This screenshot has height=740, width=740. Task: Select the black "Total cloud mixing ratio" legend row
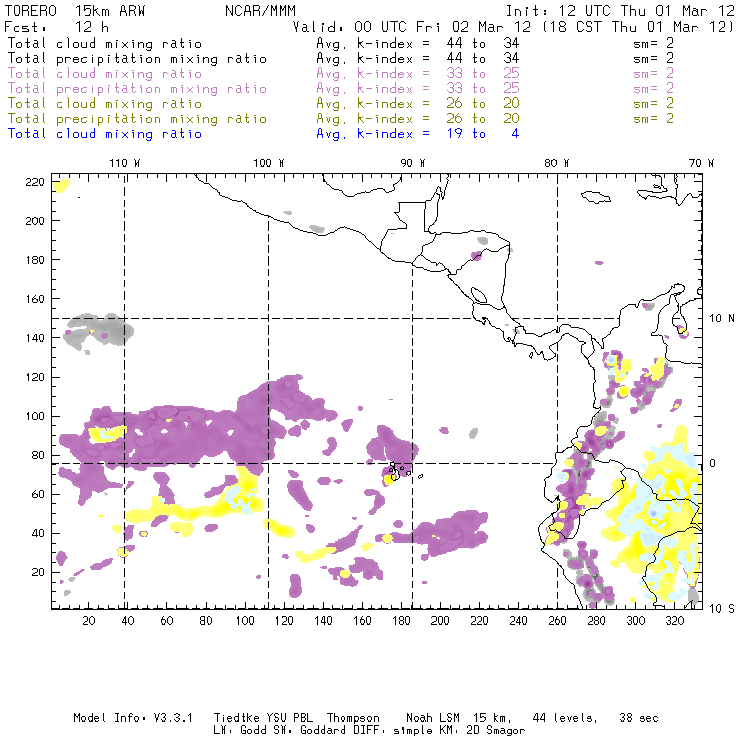(340, 43)
